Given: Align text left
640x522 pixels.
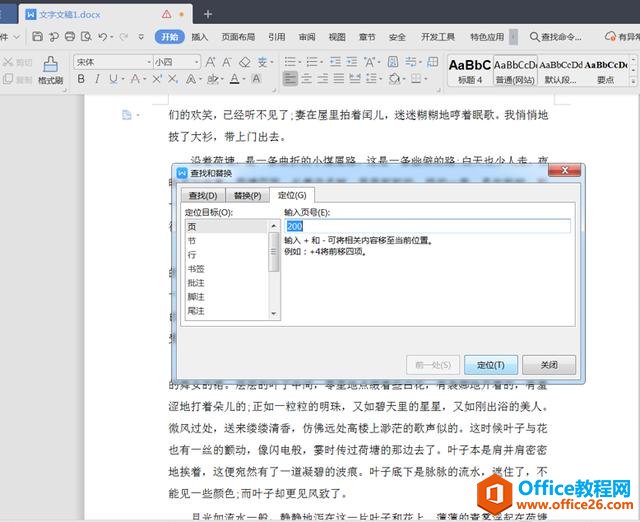Looking at the screenshot, I should tap(290, 78).
